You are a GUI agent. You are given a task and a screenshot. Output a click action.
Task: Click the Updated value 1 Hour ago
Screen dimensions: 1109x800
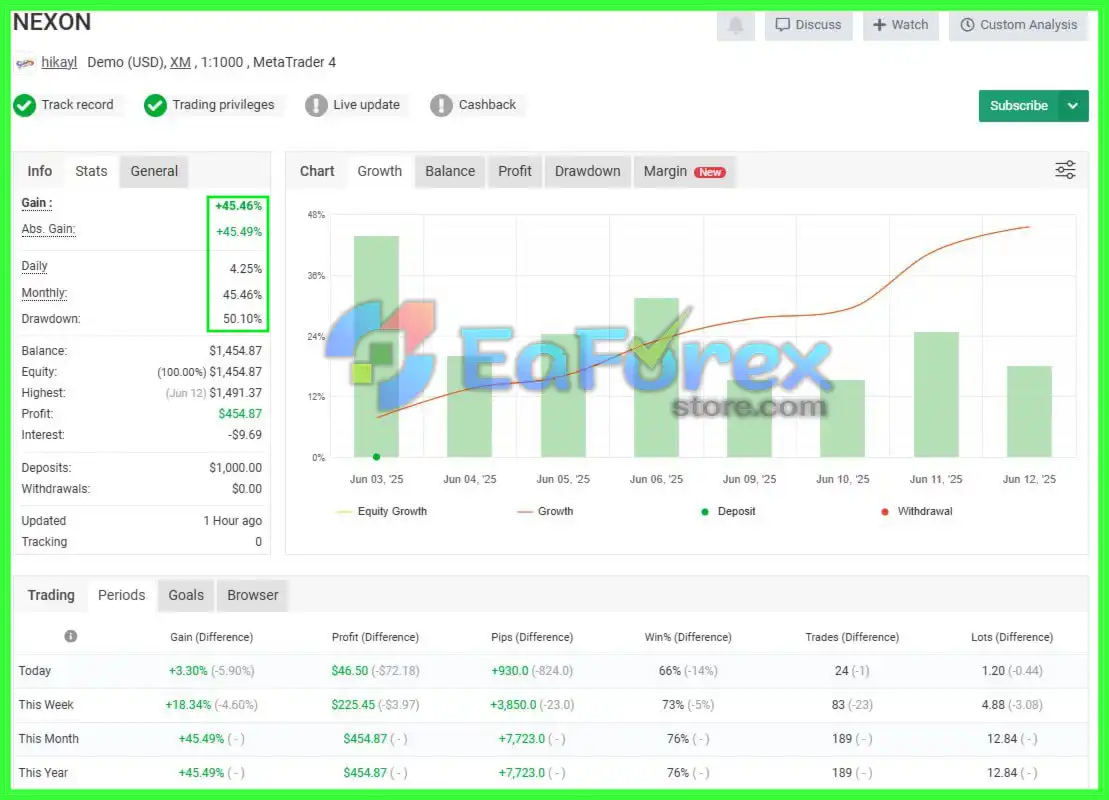pos(233,521)
